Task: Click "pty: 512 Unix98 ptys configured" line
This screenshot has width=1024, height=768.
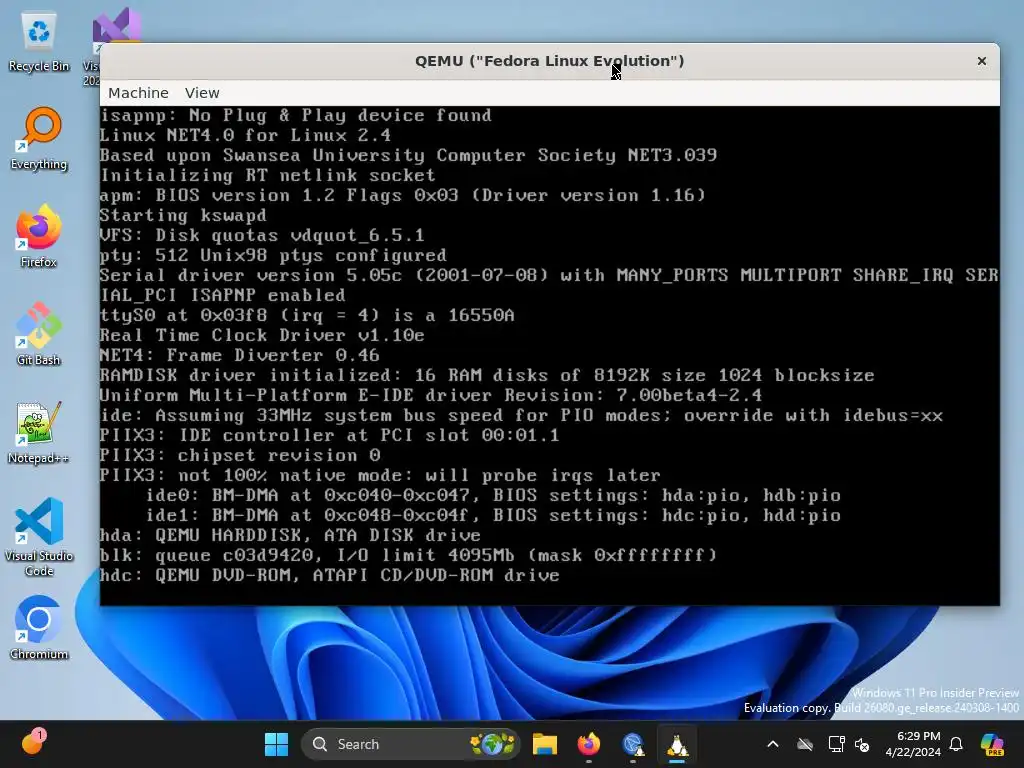Action: pos(273,255)
